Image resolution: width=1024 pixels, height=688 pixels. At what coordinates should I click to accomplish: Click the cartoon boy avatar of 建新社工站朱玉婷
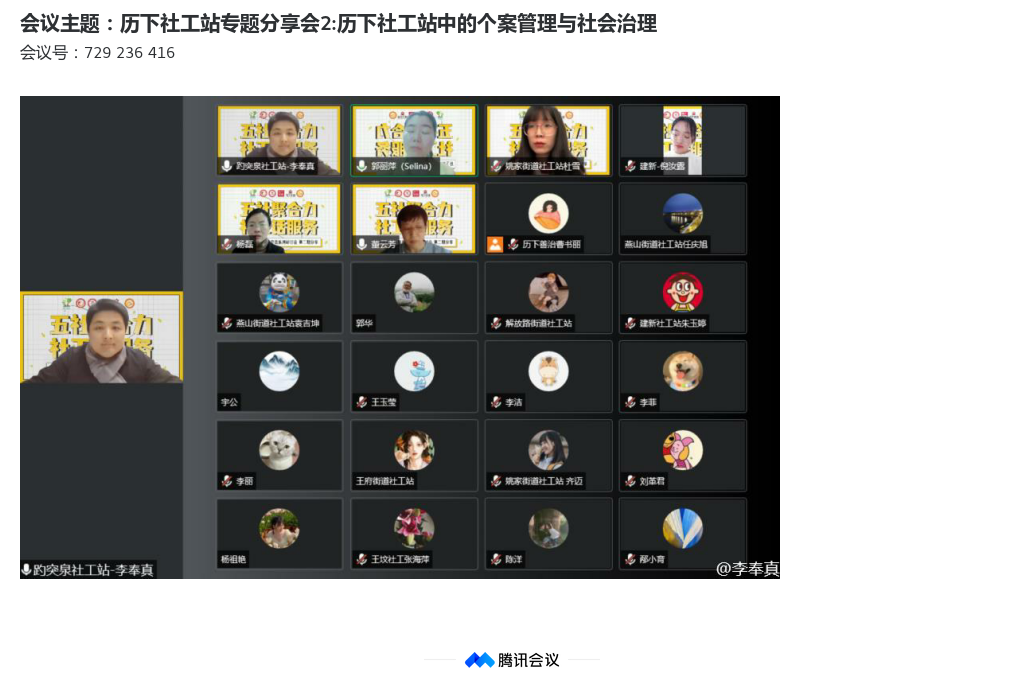682,292
